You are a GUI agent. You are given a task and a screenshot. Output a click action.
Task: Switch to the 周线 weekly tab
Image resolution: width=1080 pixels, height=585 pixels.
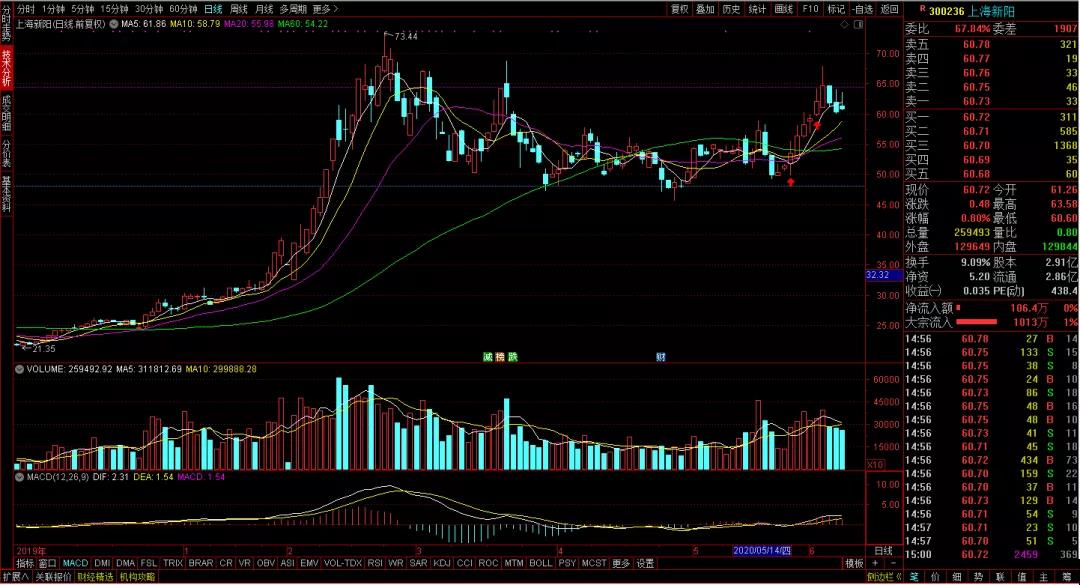238,9
